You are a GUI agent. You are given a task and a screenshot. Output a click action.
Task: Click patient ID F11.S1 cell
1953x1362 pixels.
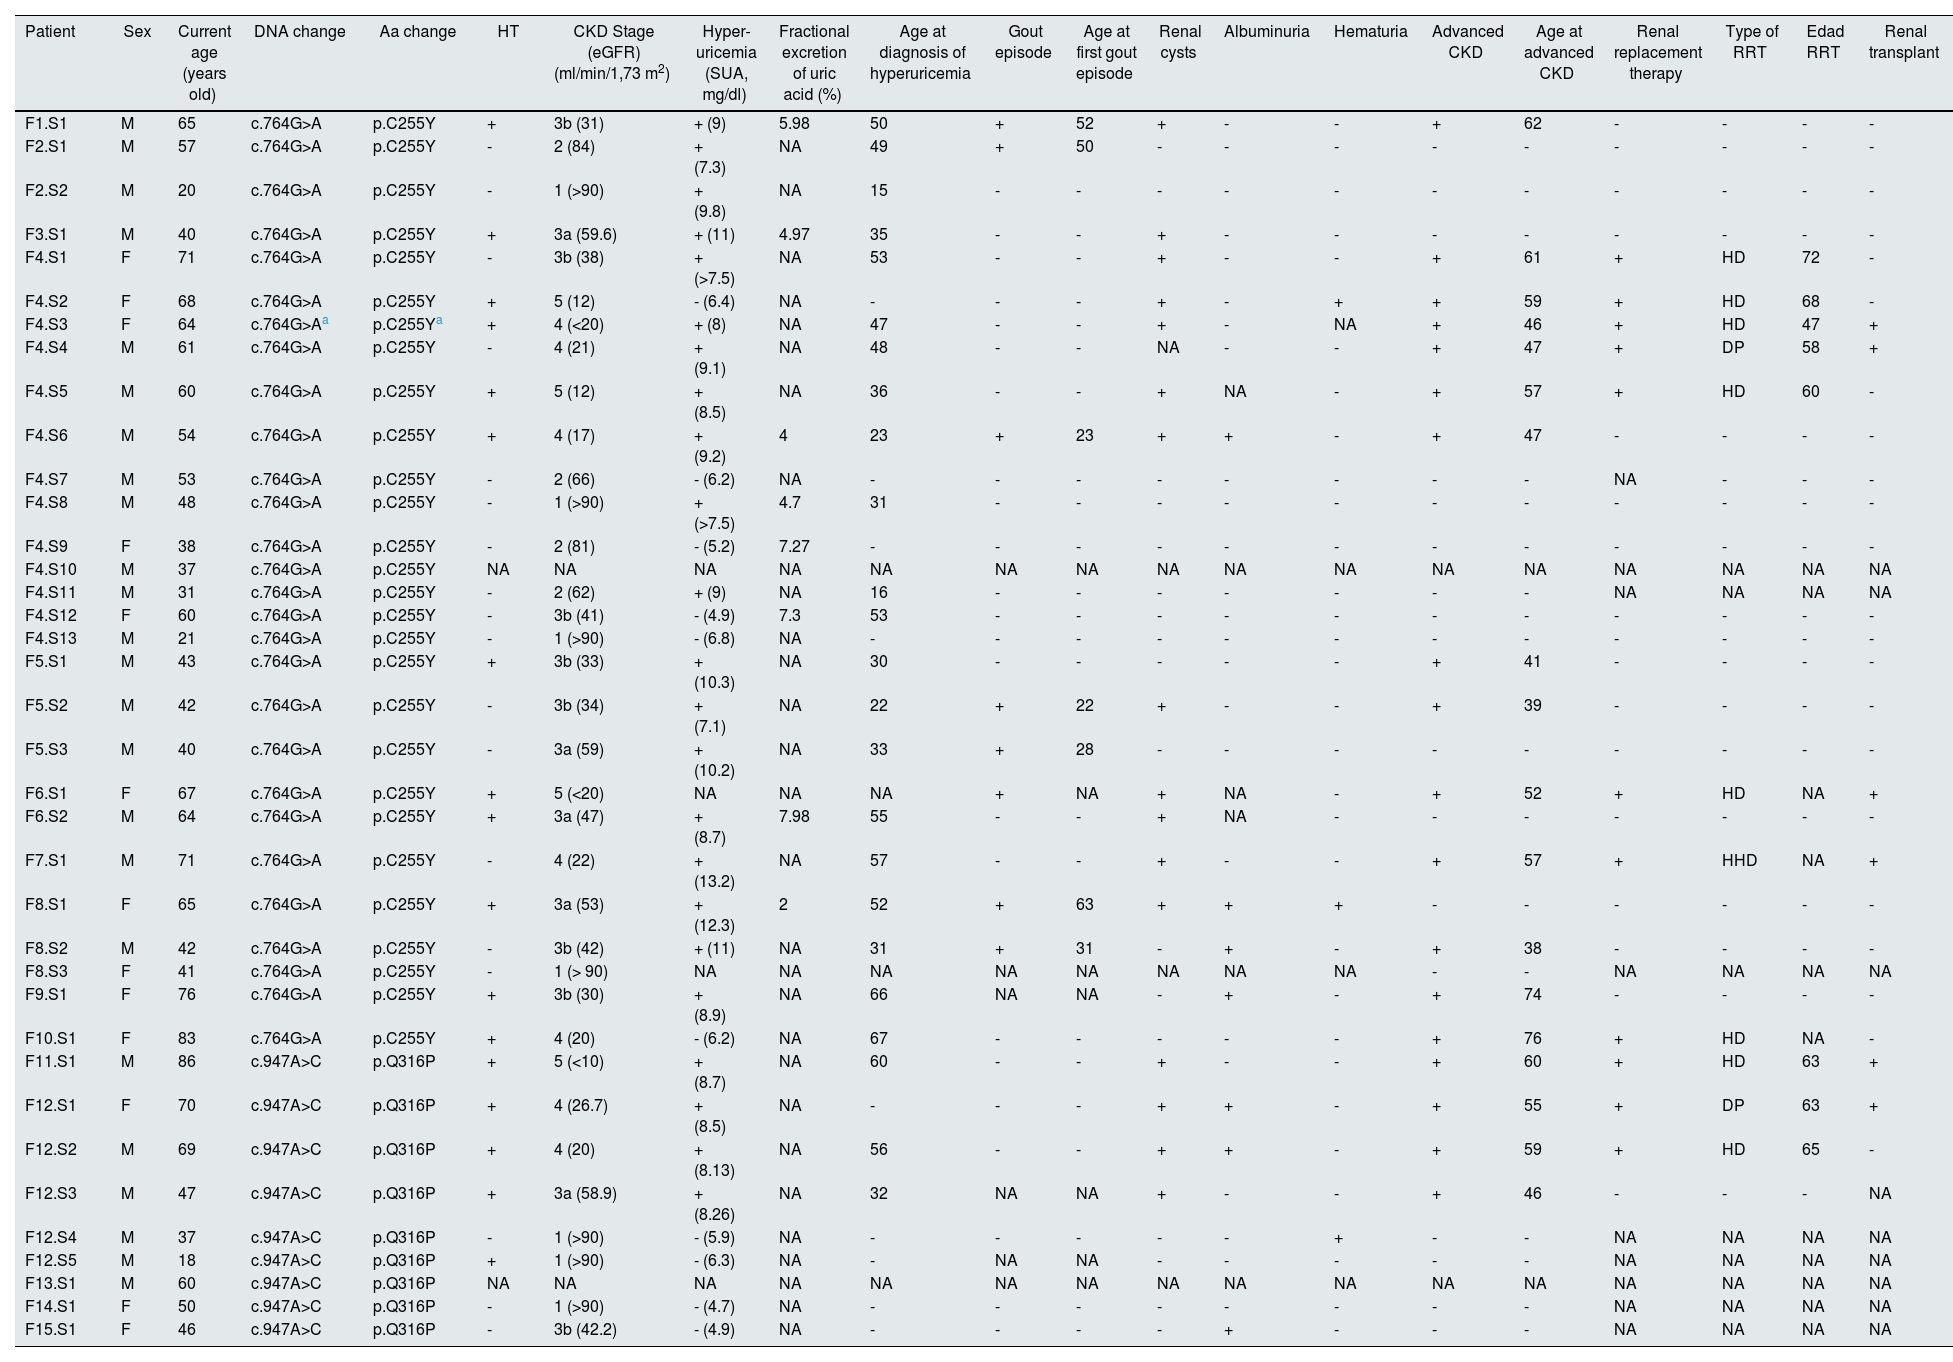(x=50, y=1062)
